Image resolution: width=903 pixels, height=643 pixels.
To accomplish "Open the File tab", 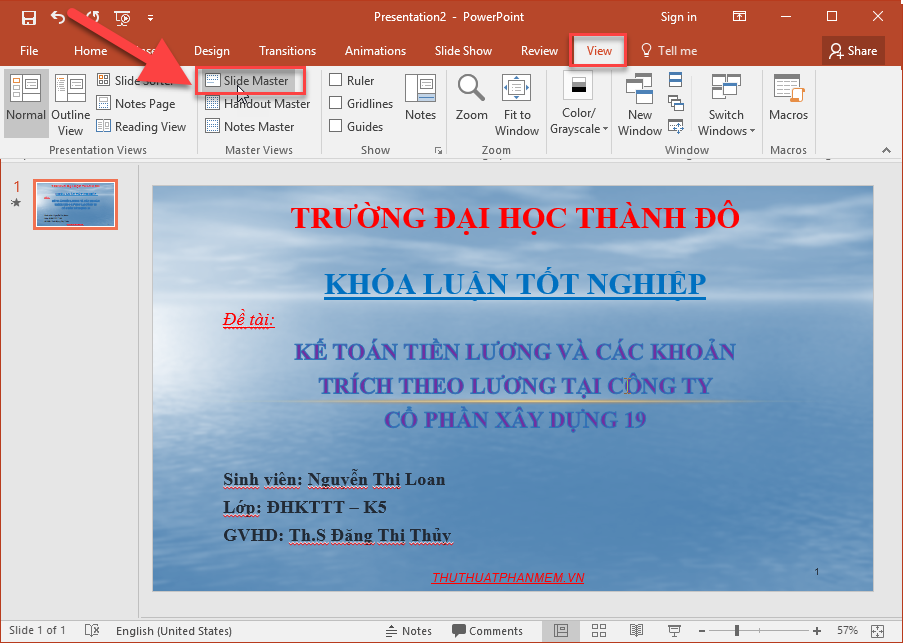I will pyautogui.click(x=29, y=51).
